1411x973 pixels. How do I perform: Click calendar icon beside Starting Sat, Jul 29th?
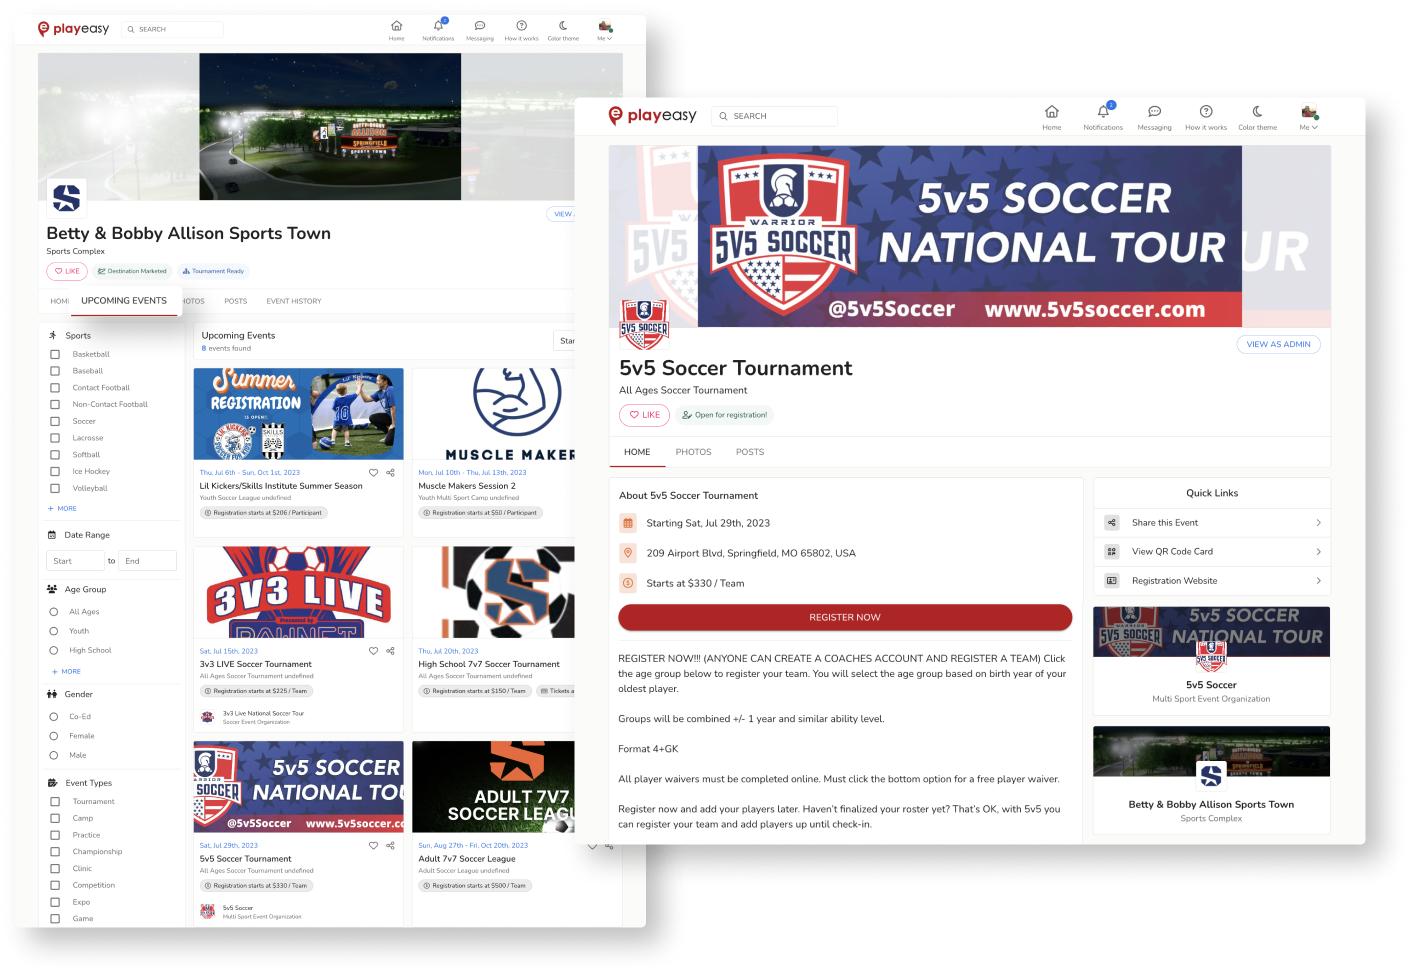[628, 522]
